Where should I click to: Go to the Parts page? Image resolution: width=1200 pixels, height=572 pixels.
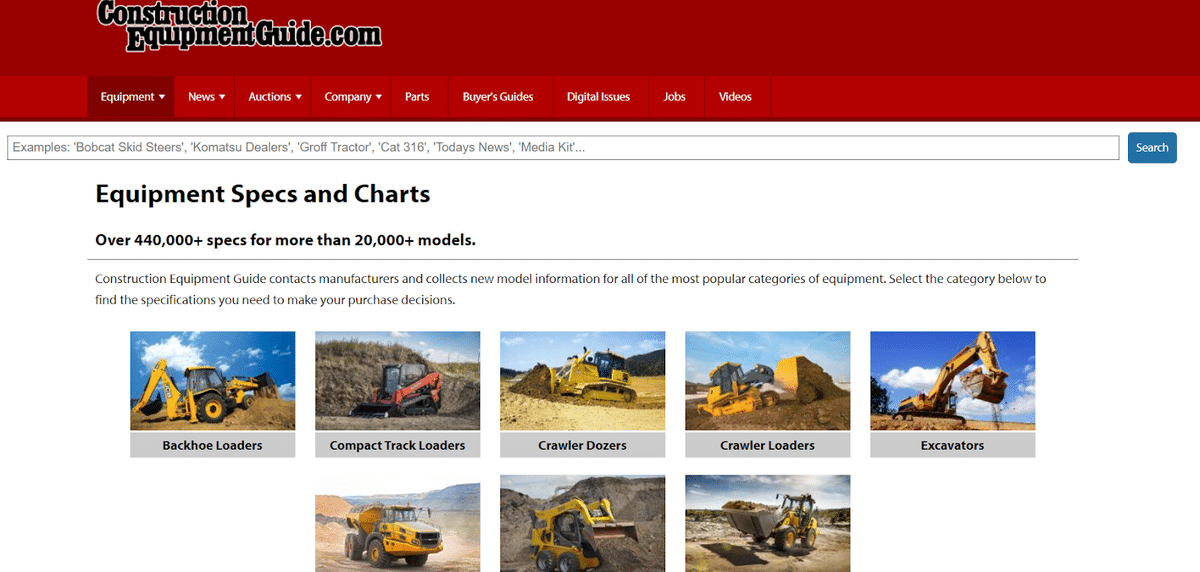(417, 97)
